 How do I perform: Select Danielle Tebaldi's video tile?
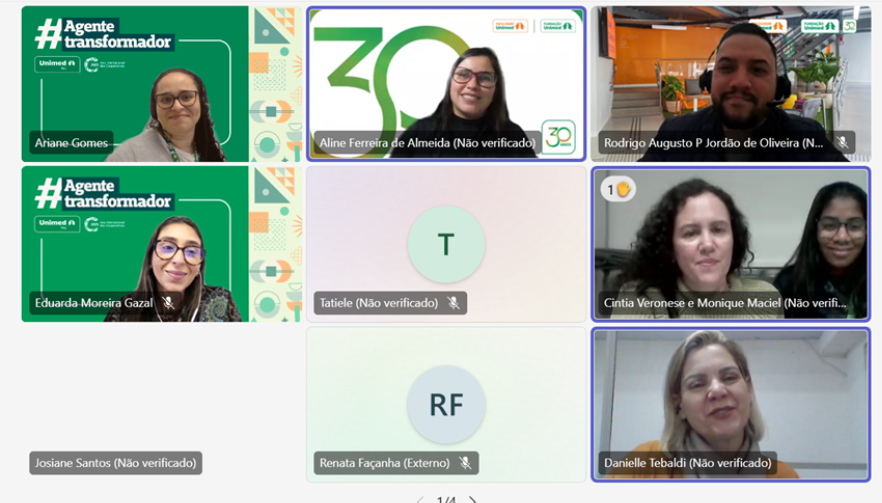731,405
